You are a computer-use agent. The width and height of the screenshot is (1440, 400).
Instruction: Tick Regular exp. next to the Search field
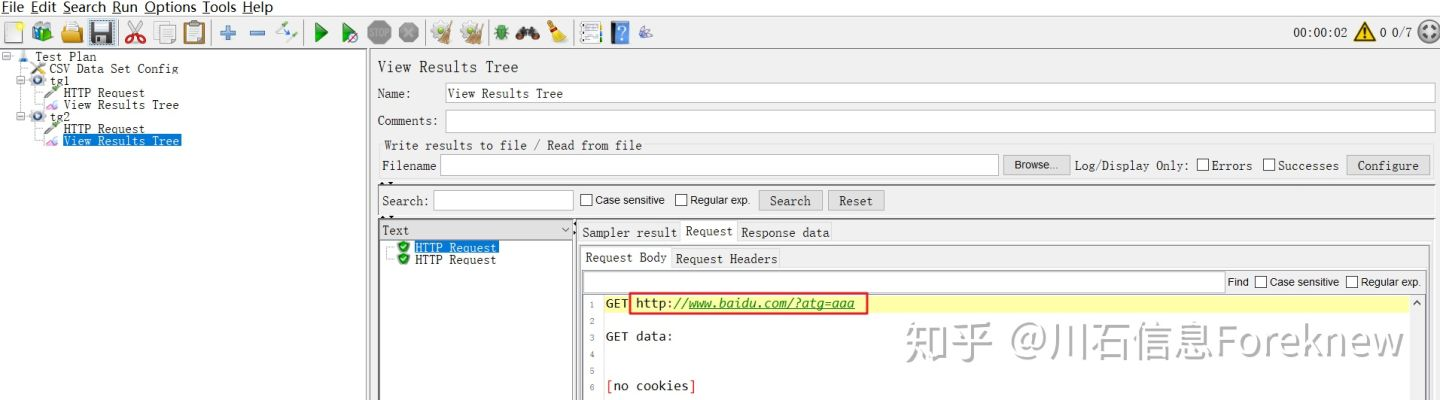click(x=681, y=200)
